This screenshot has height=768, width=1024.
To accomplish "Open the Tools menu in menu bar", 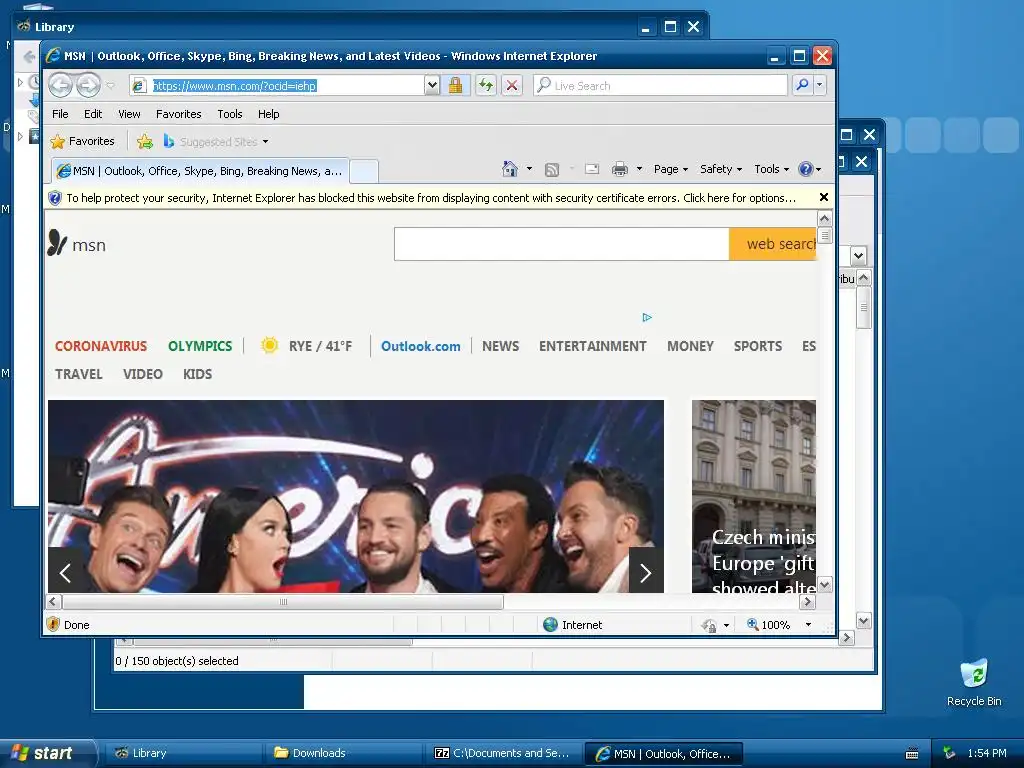I will pos(230,114).
